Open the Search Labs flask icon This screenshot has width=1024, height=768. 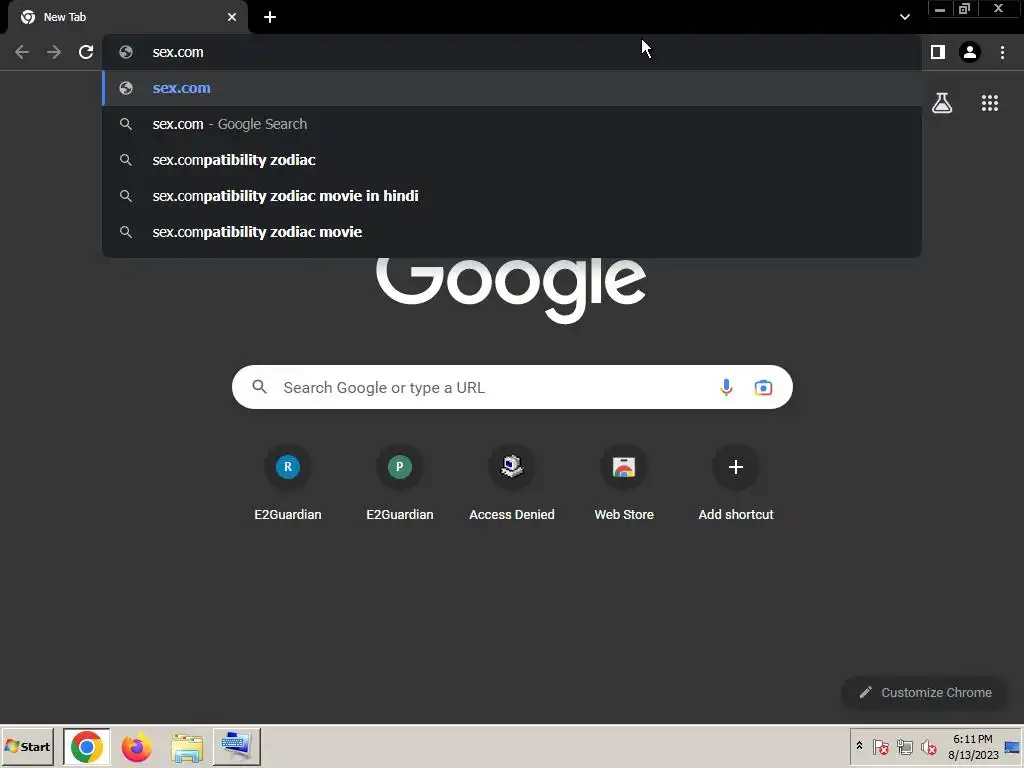(x=942, y=103)
